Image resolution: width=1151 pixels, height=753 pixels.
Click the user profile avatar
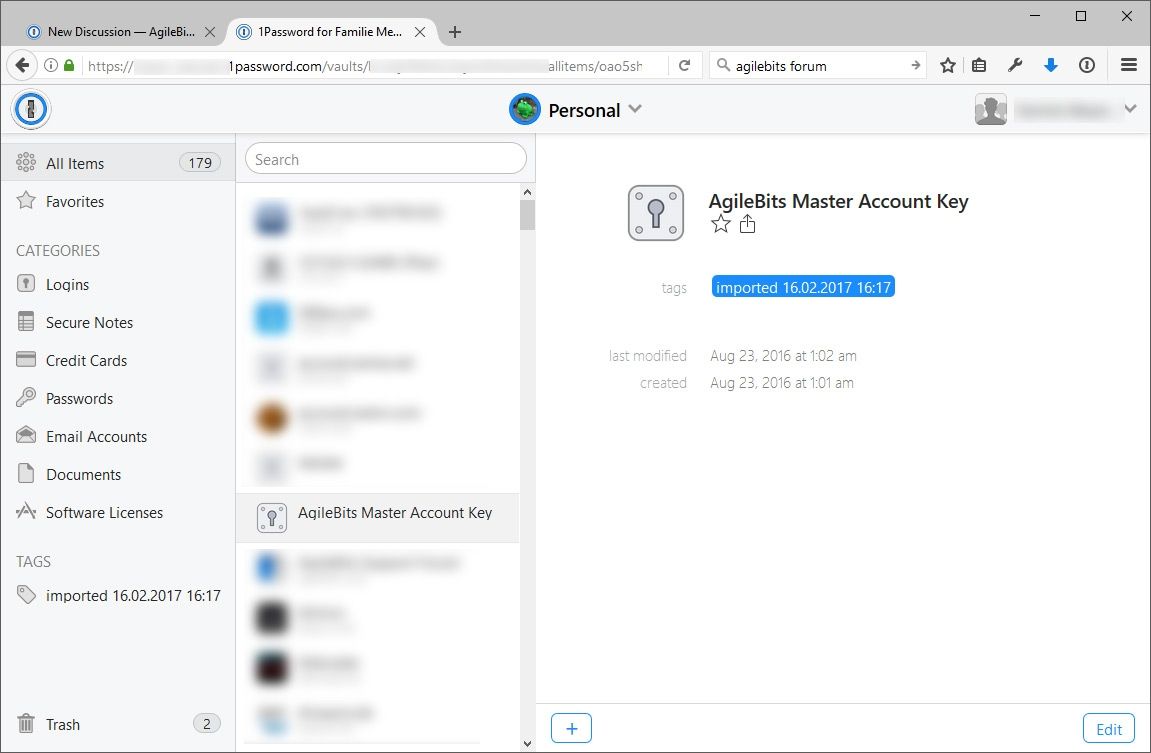990,110
